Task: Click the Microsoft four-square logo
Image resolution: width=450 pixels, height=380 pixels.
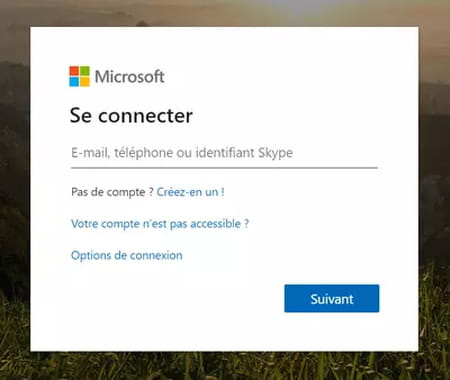Action: [79, 76]
